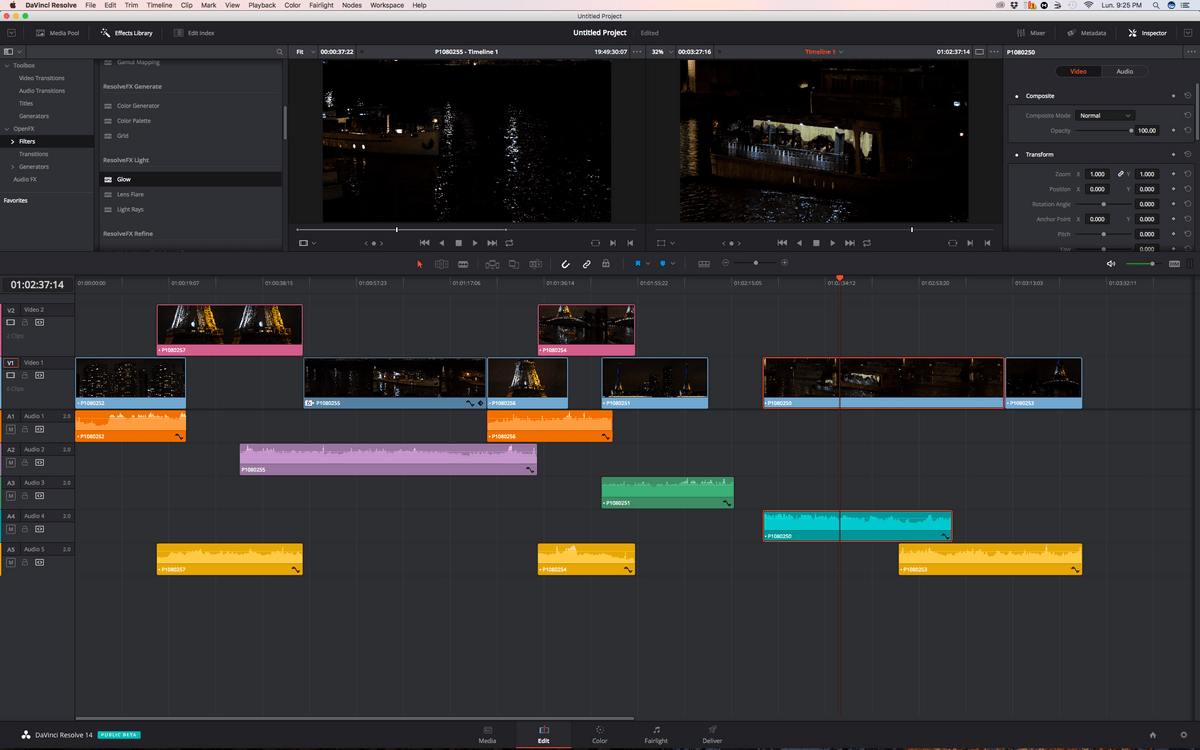
Task: Lock the Video 2 track
Action: click(25, 322)
